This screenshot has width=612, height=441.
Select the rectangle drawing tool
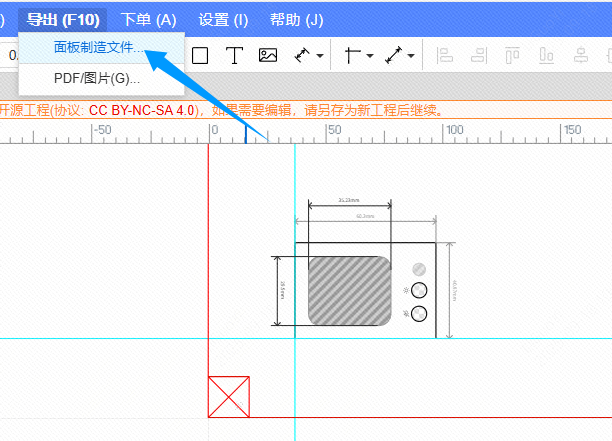(x=200, y=56)
